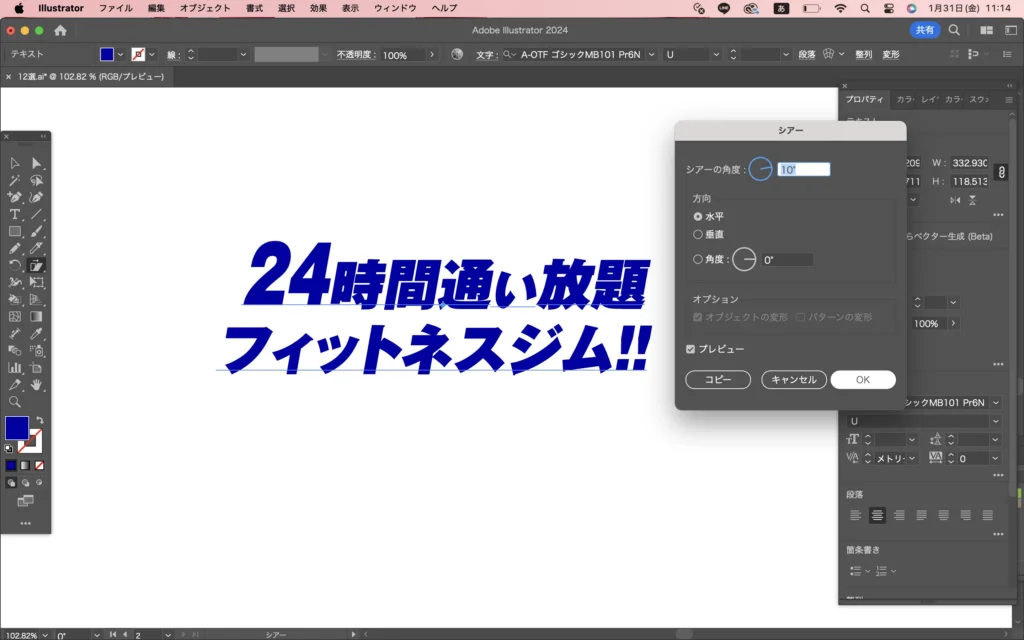Click the OK button in シアー dialog
Image resolution: width=1024 pixels, height=640 pixels.
pos(862,380)
